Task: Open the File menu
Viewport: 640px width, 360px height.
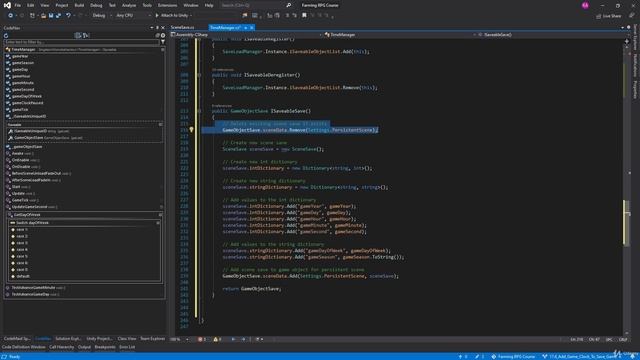Action: point(18,5)
